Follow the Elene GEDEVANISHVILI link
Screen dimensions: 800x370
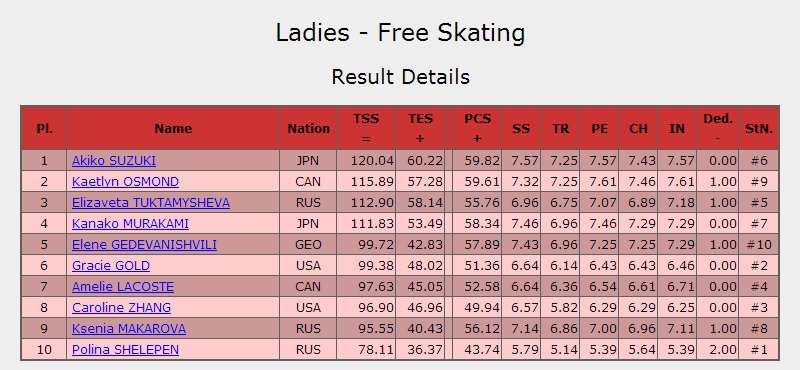click(144, 244)
